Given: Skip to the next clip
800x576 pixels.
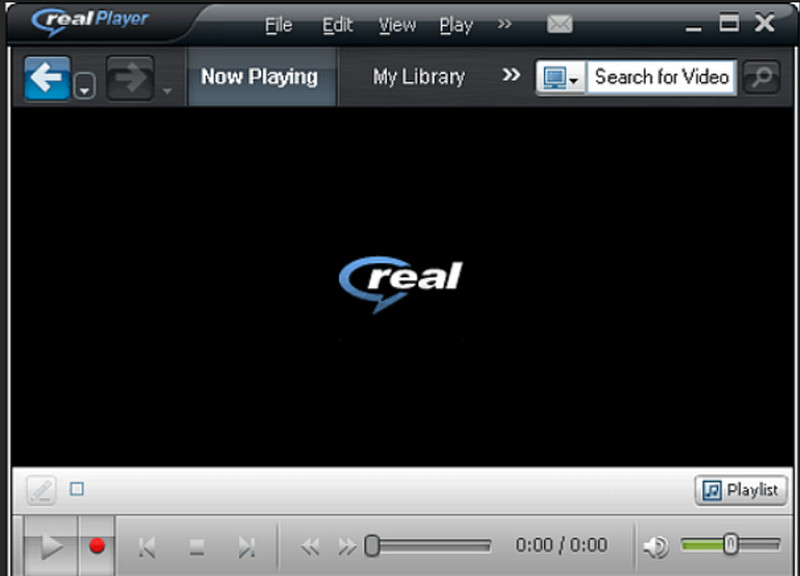Looking at the screenshot, I should (247, 547).
